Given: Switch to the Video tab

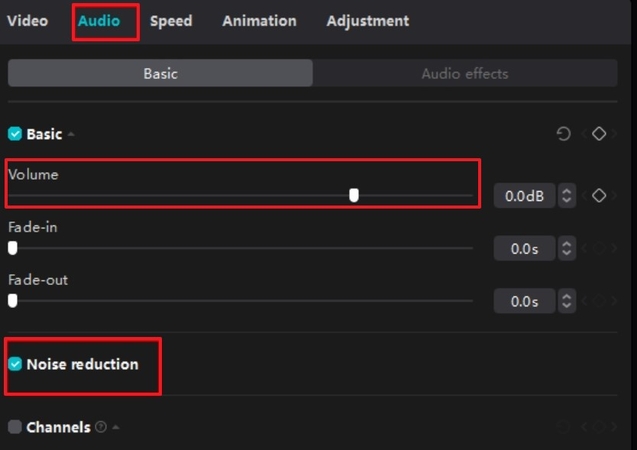Looking at the screenshot, I should coord(28,21).
